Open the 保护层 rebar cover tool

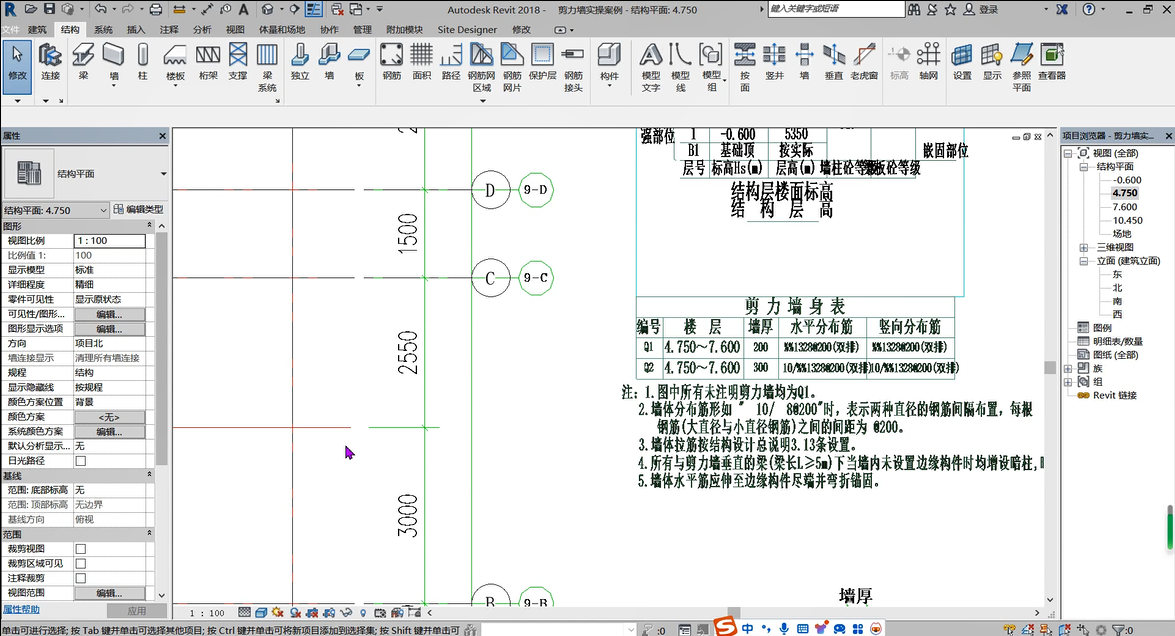[x=543, y=61]
